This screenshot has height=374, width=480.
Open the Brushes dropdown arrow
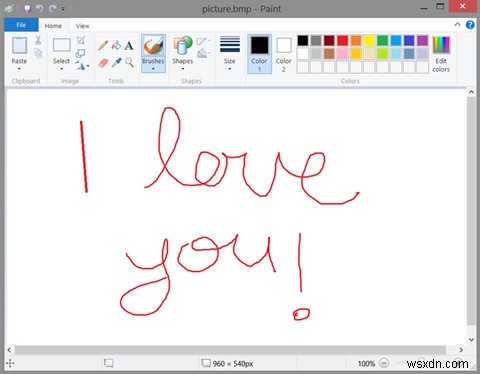tap(153, 69)
